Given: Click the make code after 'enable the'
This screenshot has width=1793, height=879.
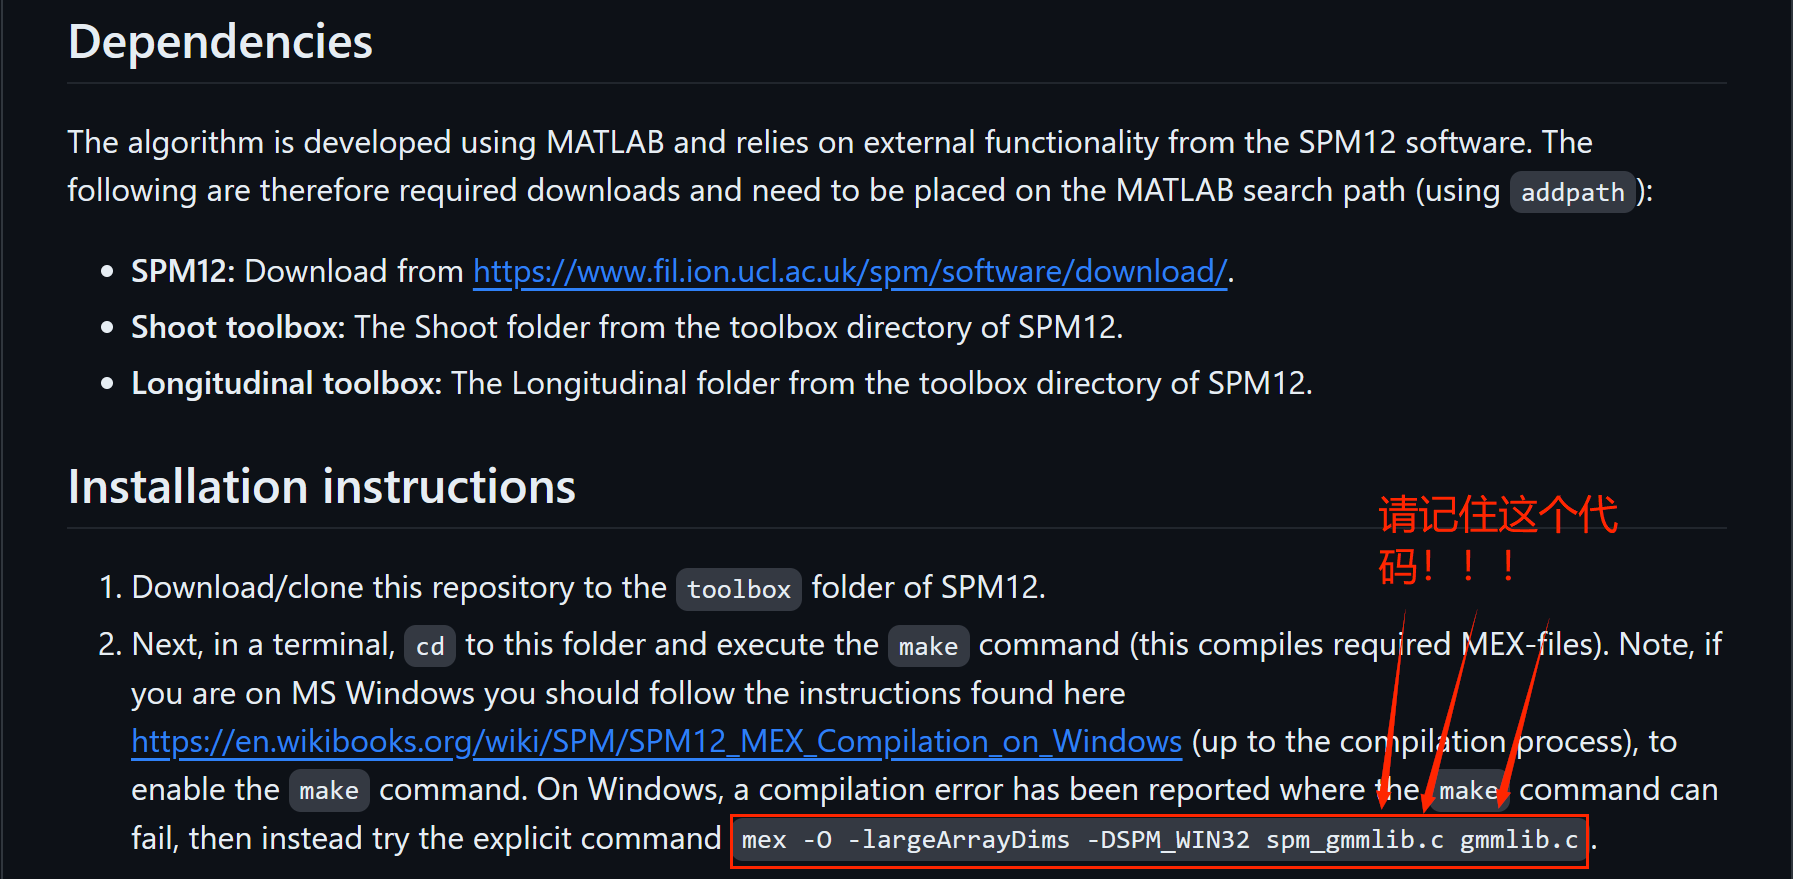Looking at the screenshot, I should click(x=329, y=791).
